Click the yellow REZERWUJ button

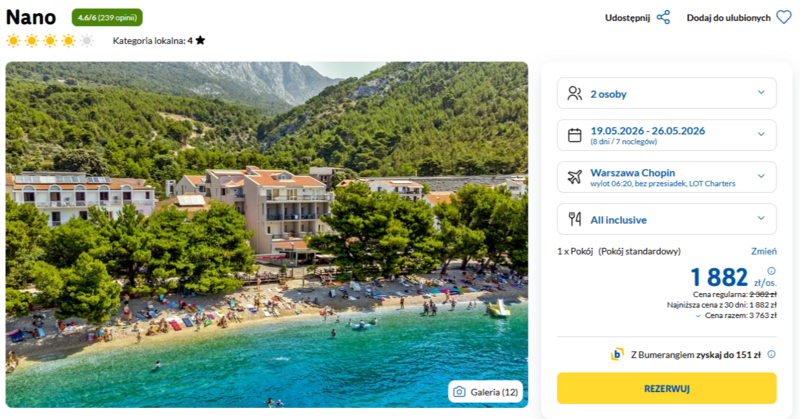[x=666, y=388]
